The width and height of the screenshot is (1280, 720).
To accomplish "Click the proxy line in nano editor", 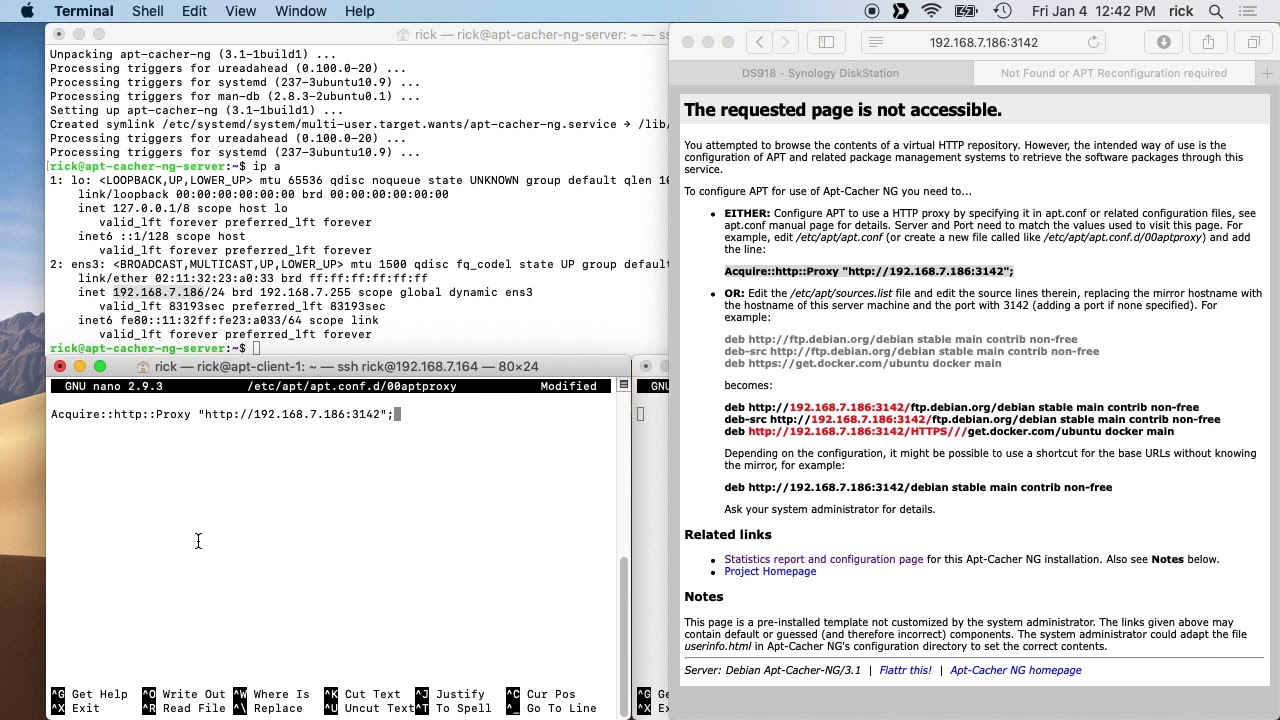I will tap(222, 414).
